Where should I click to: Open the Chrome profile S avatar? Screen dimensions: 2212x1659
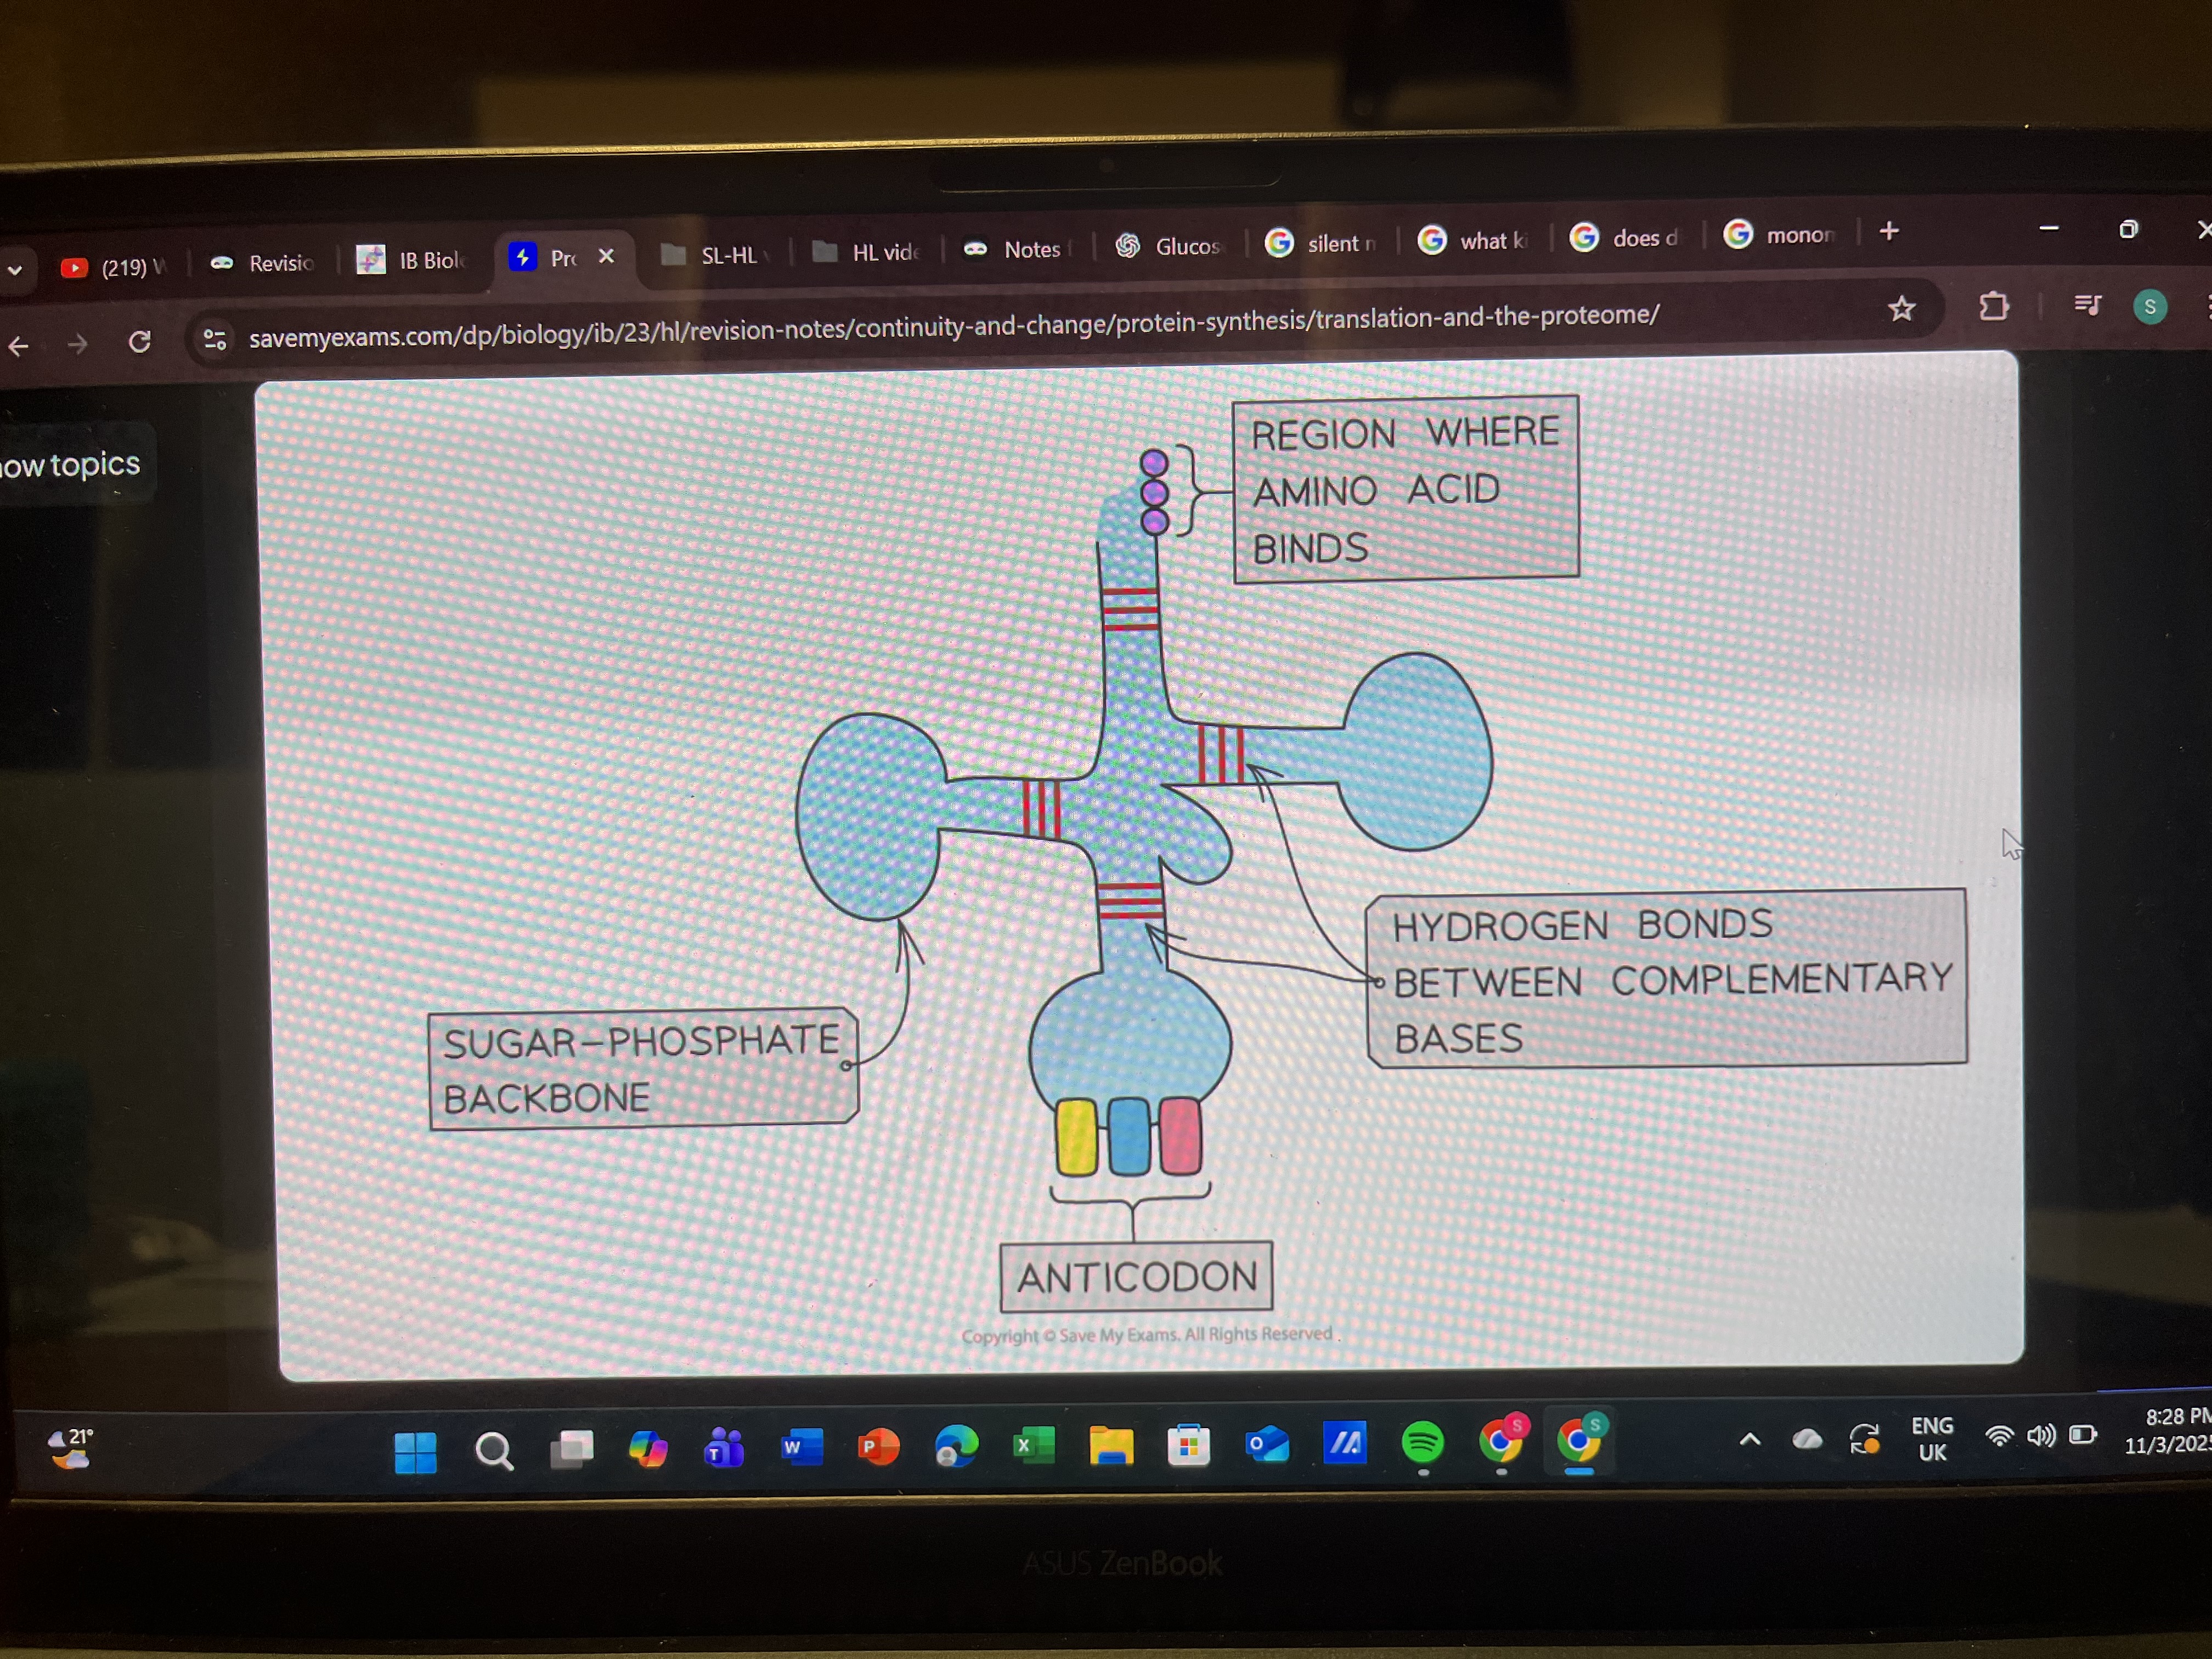2150,306
